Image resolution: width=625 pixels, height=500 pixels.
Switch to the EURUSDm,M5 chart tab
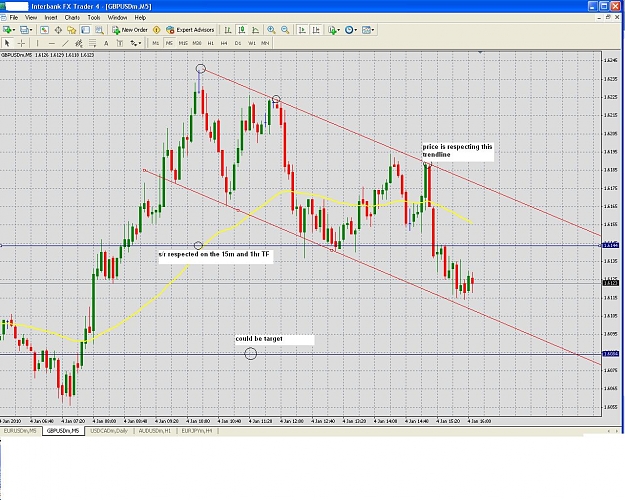coord(20,431)
